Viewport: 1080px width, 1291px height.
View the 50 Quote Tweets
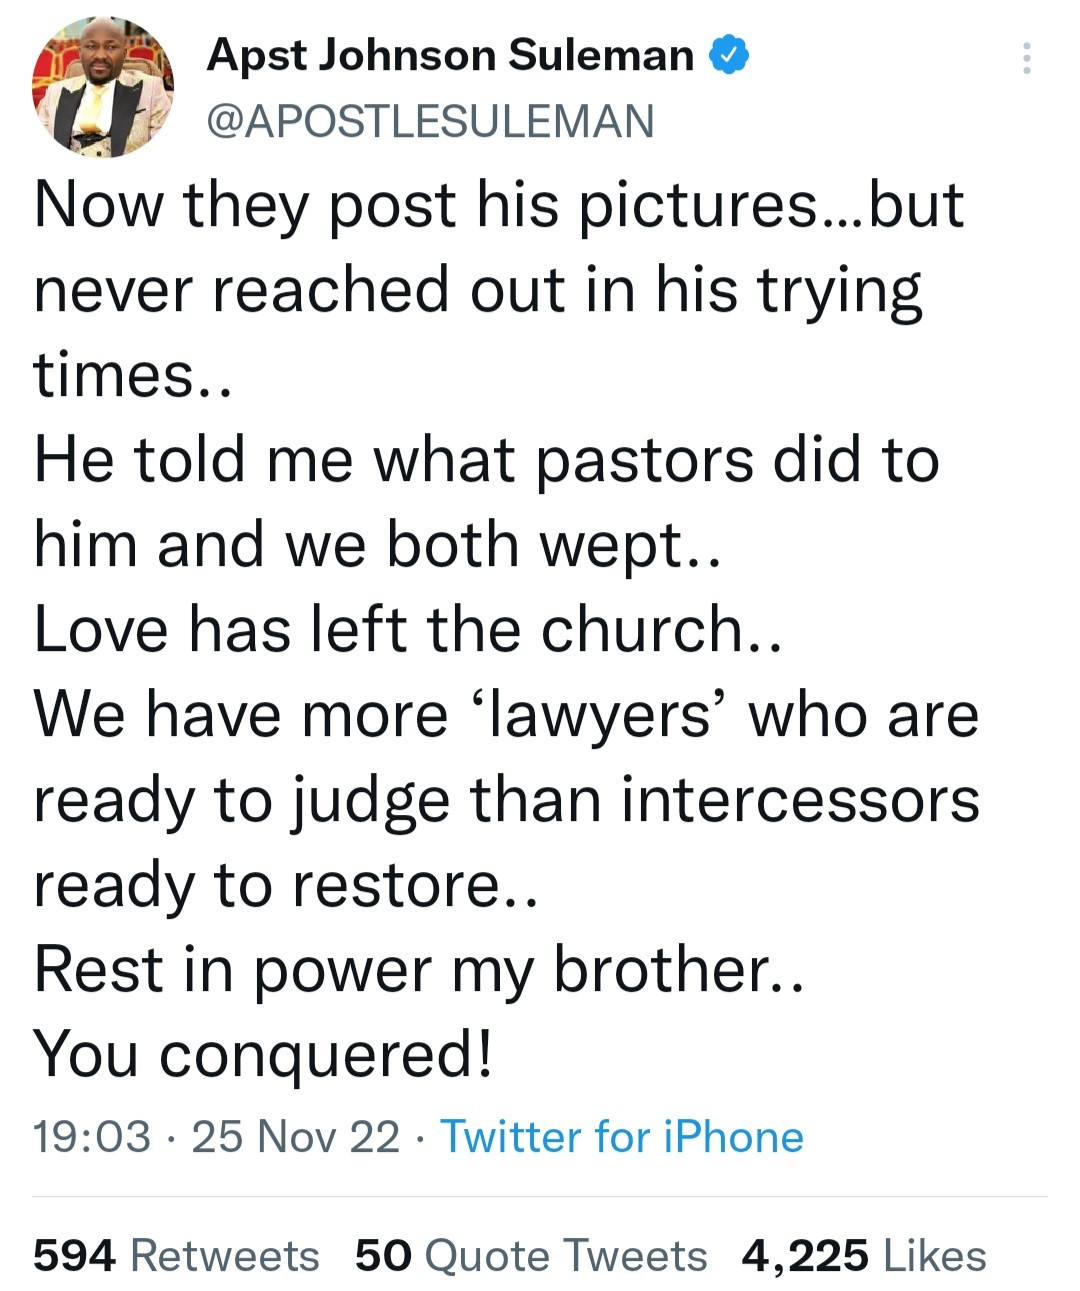pyautogui.click(x=530, y=1256)
